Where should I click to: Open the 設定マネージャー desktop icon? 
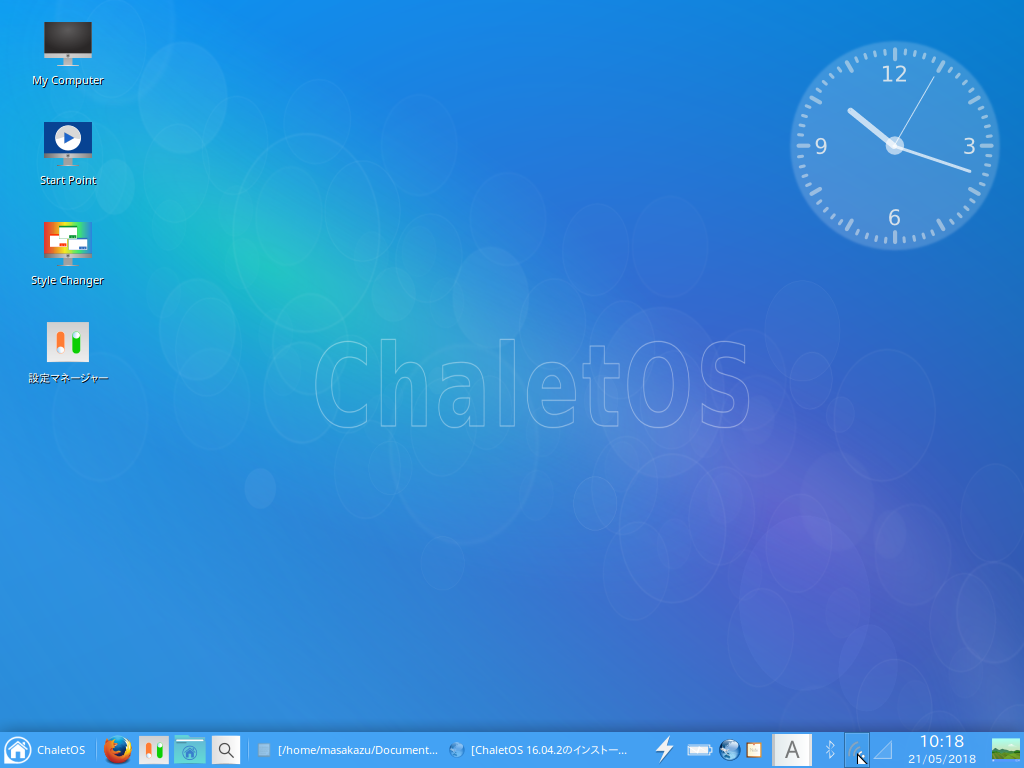click(x=68, y=353)
